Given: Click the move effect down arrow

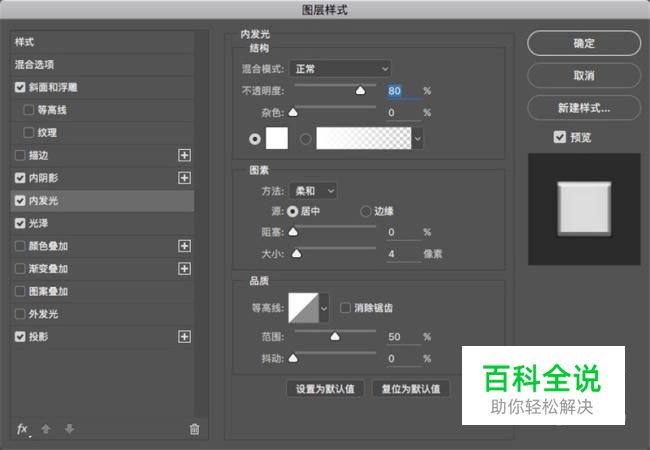Looking at the screenshot, I should 69,429.
